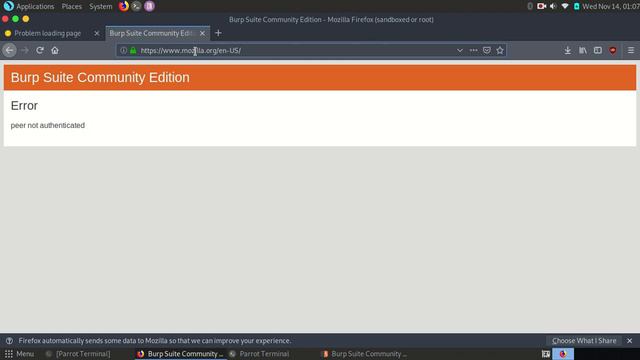Viewport: 640px width, 360px height.
Task: Dismiss the Firefox data notification bar
Action: [x=629, y=340]
